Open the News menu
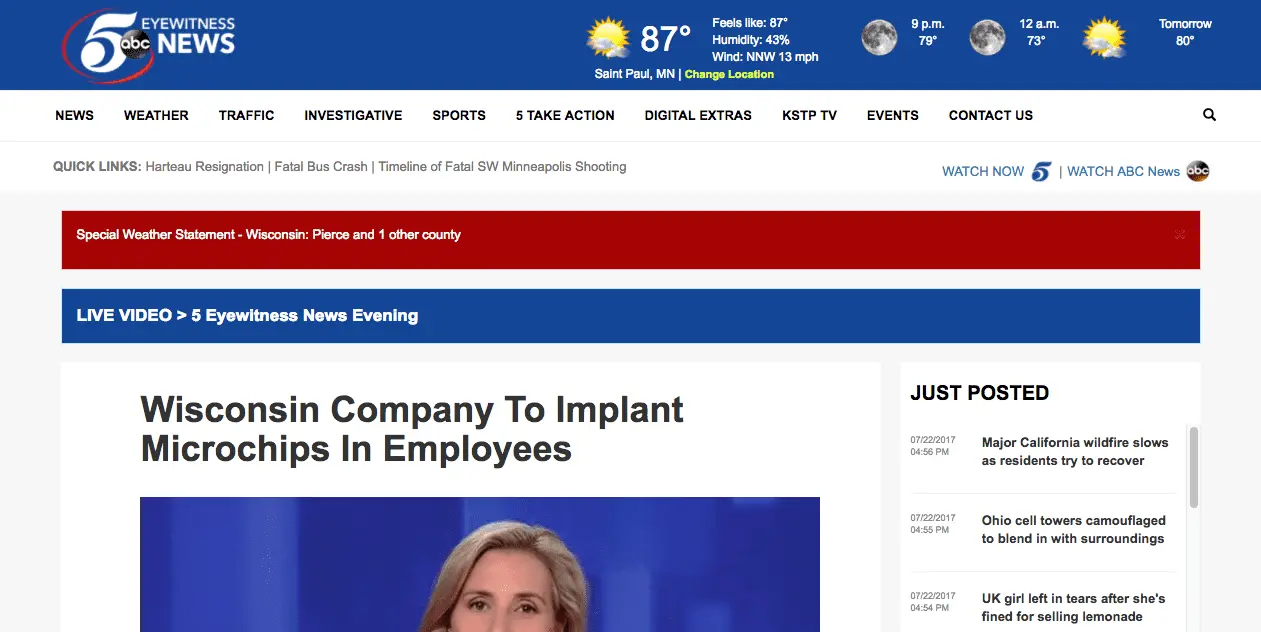The image size is (1261, 632). (74, 115)
